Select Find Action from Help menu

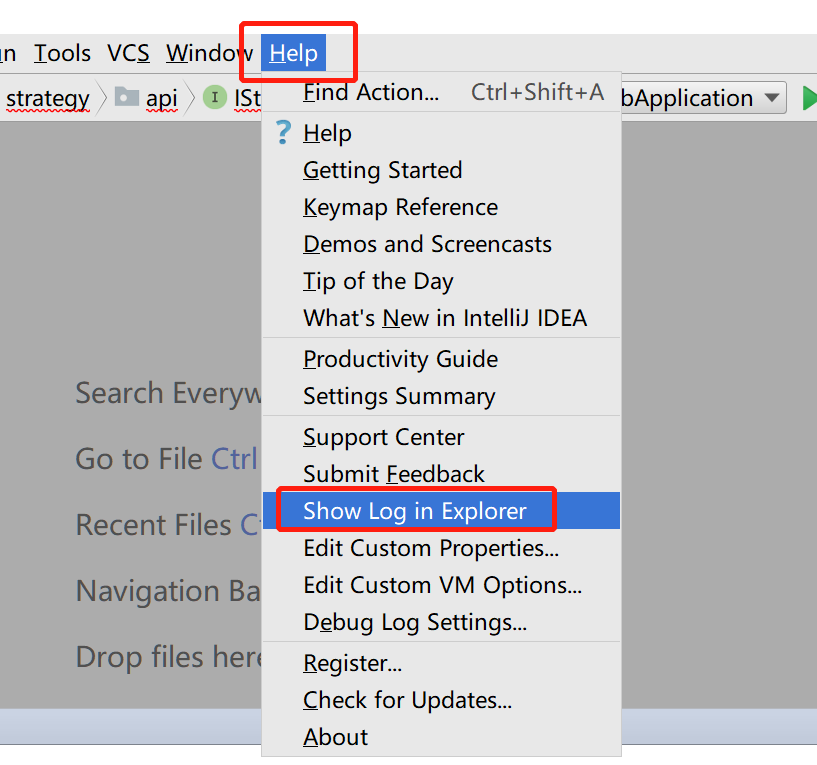[370, 92]
